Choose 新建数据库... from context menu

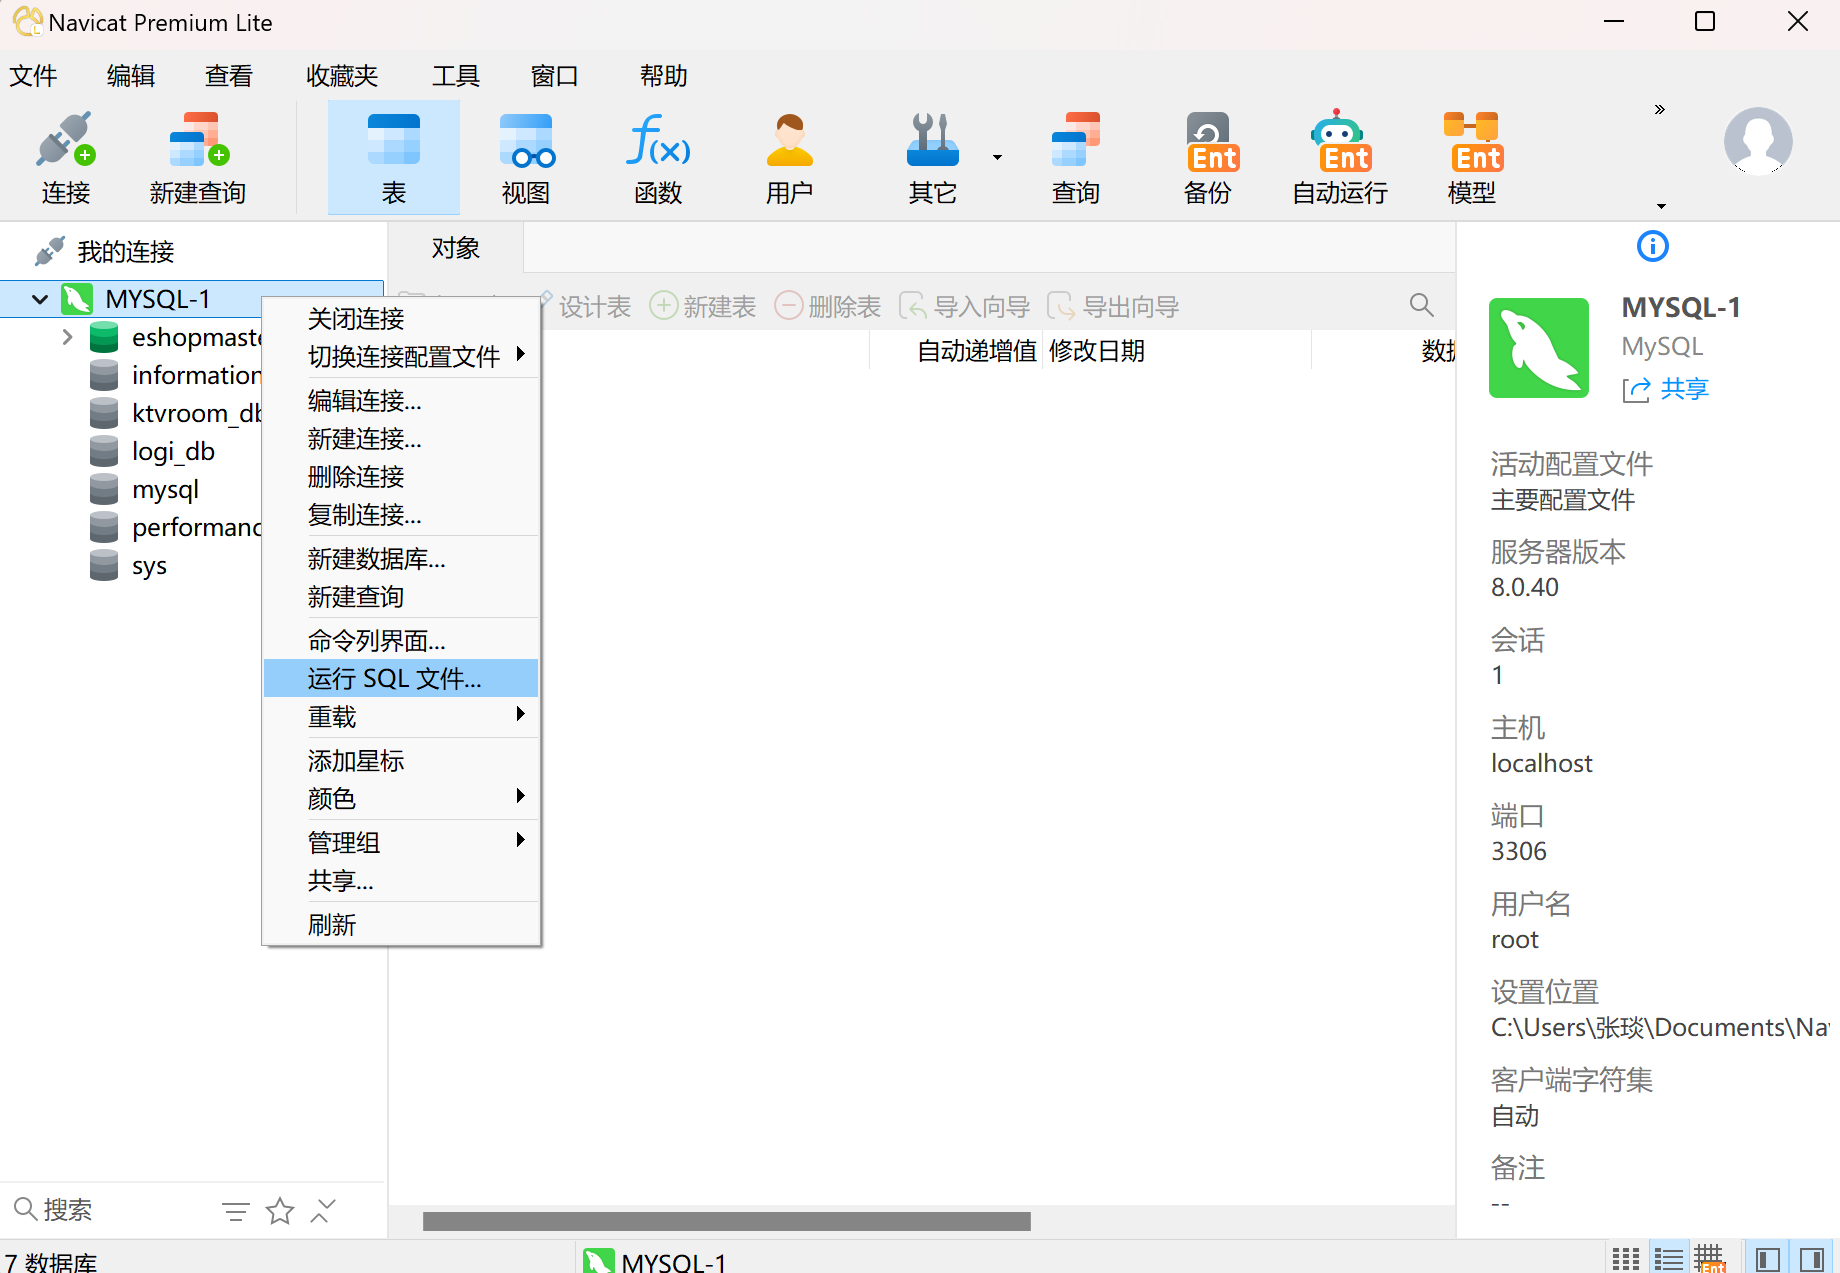coord(401,558)
